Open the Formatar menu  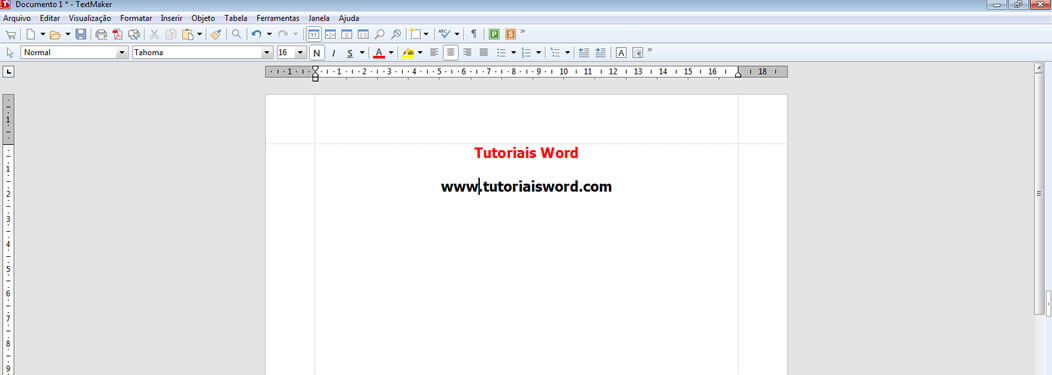coord(136,18)
